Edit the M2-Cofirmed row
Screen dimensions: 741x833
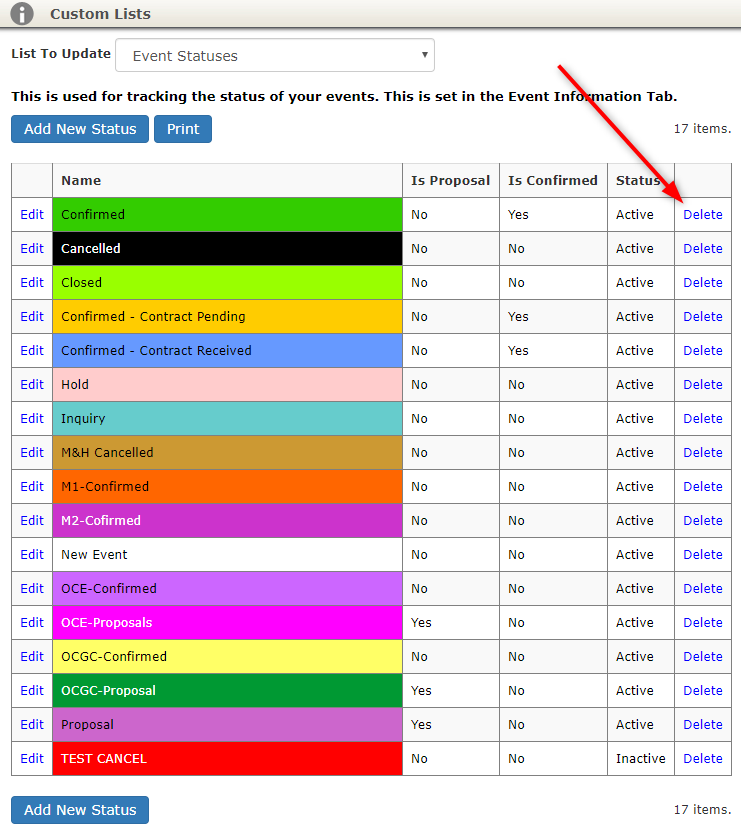click(32, 521)
